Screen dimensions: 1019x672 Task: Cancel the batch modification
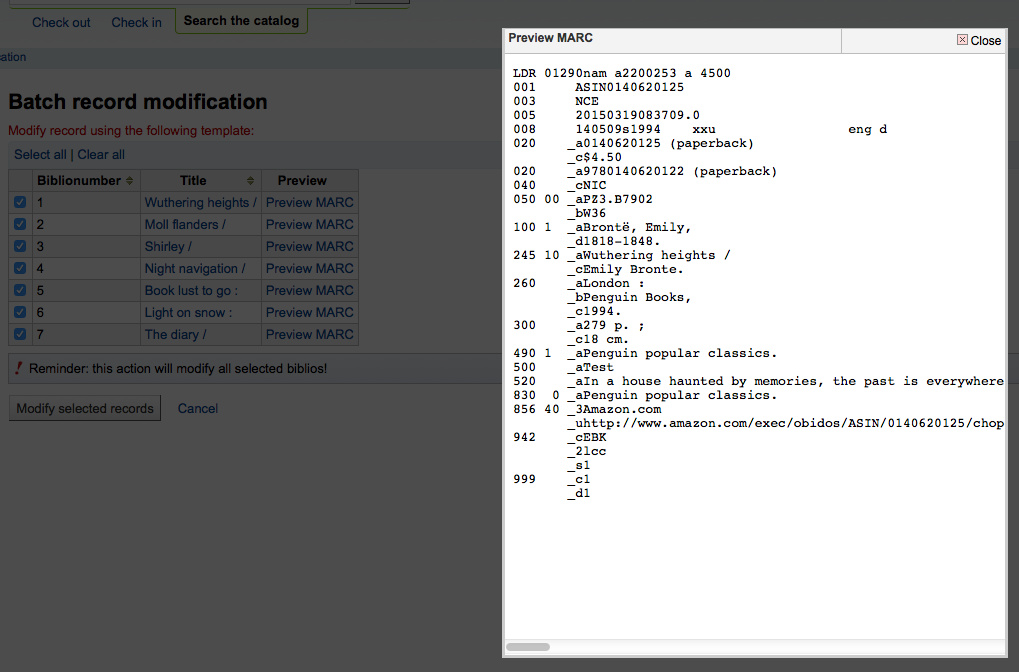[198, 408]
